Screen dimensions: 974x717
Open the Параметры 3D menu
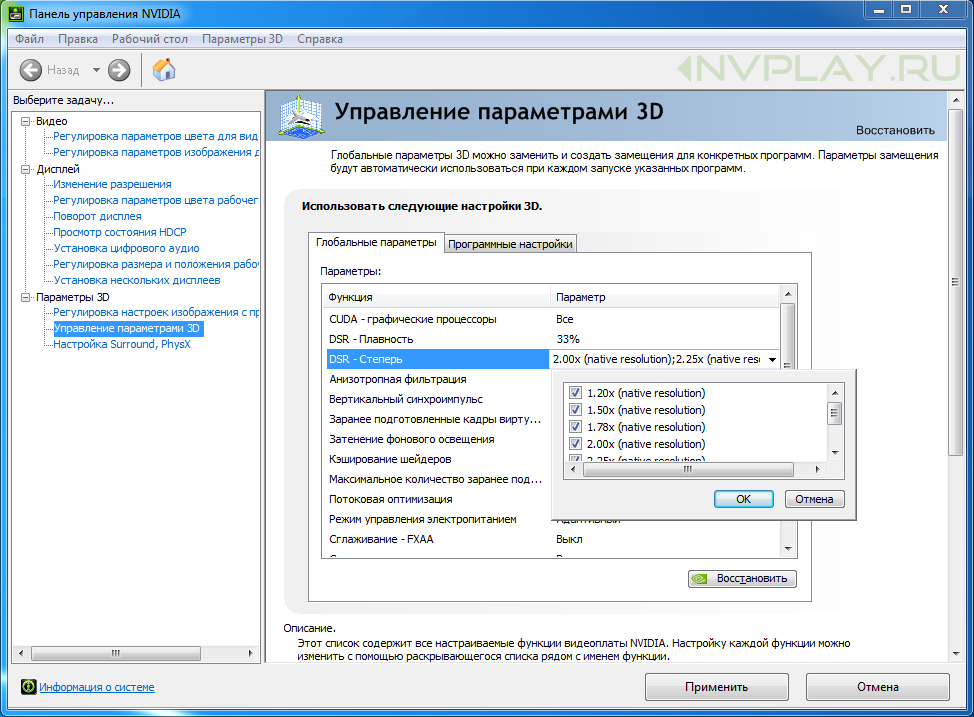(242, 39)
